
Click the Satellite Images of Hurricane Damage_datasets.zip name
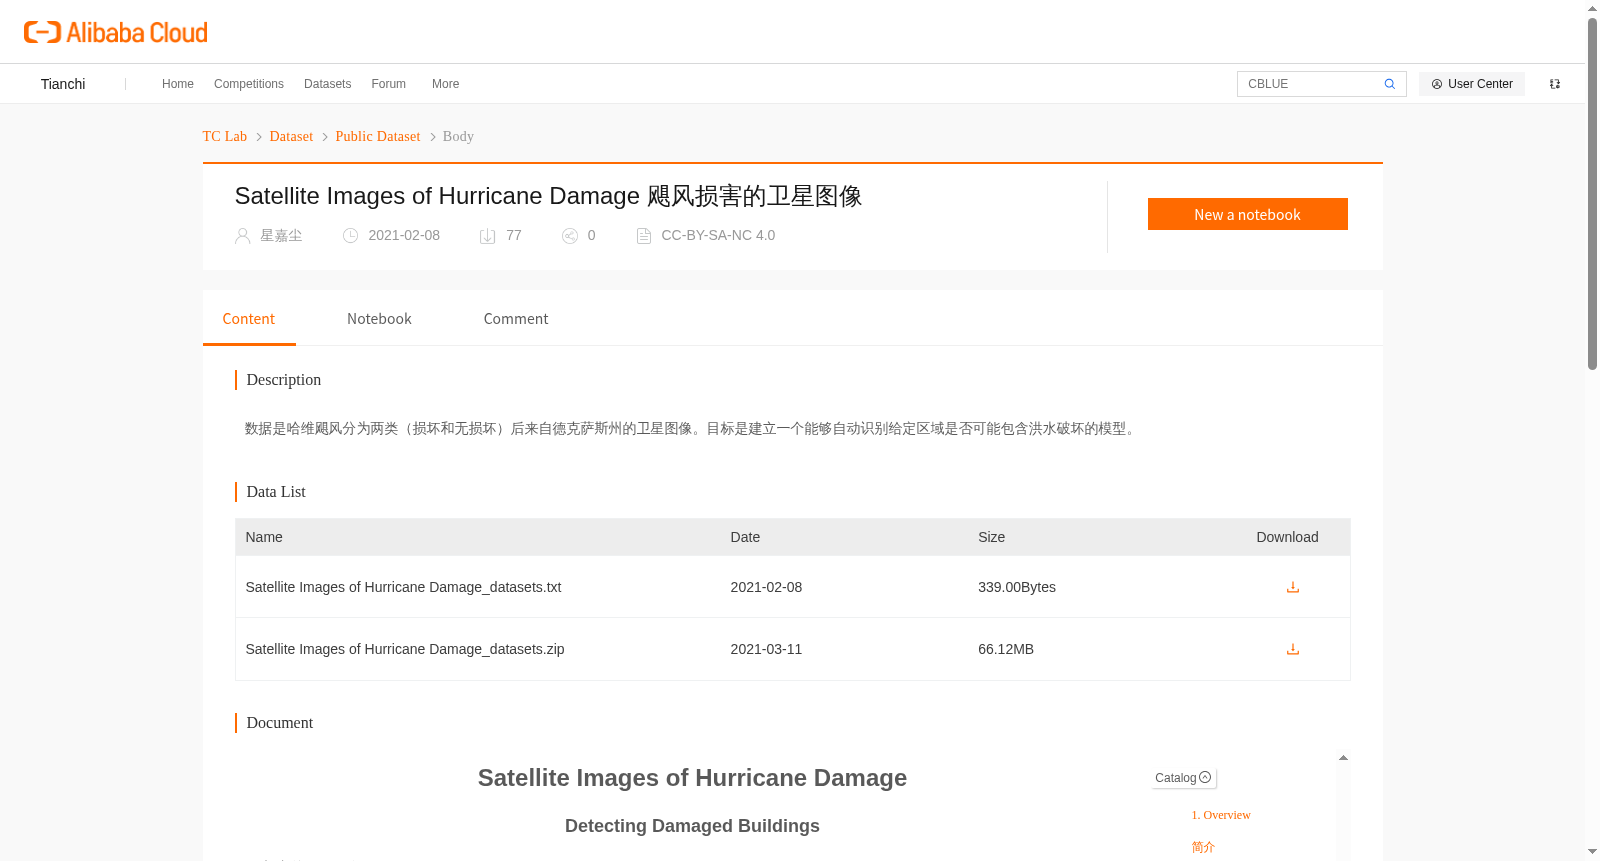coord(405,649)
